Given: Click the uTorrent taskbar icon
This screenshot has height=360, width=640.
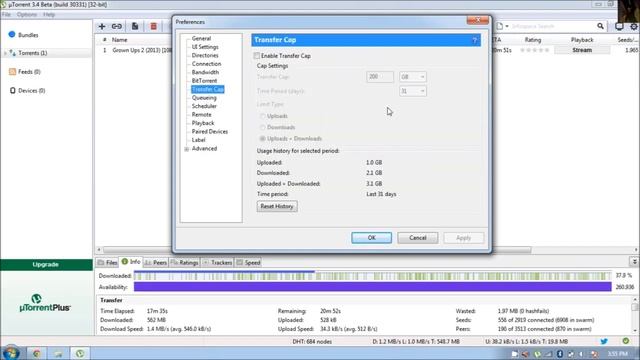Looking at the screenshot, I should pos(80,353).
